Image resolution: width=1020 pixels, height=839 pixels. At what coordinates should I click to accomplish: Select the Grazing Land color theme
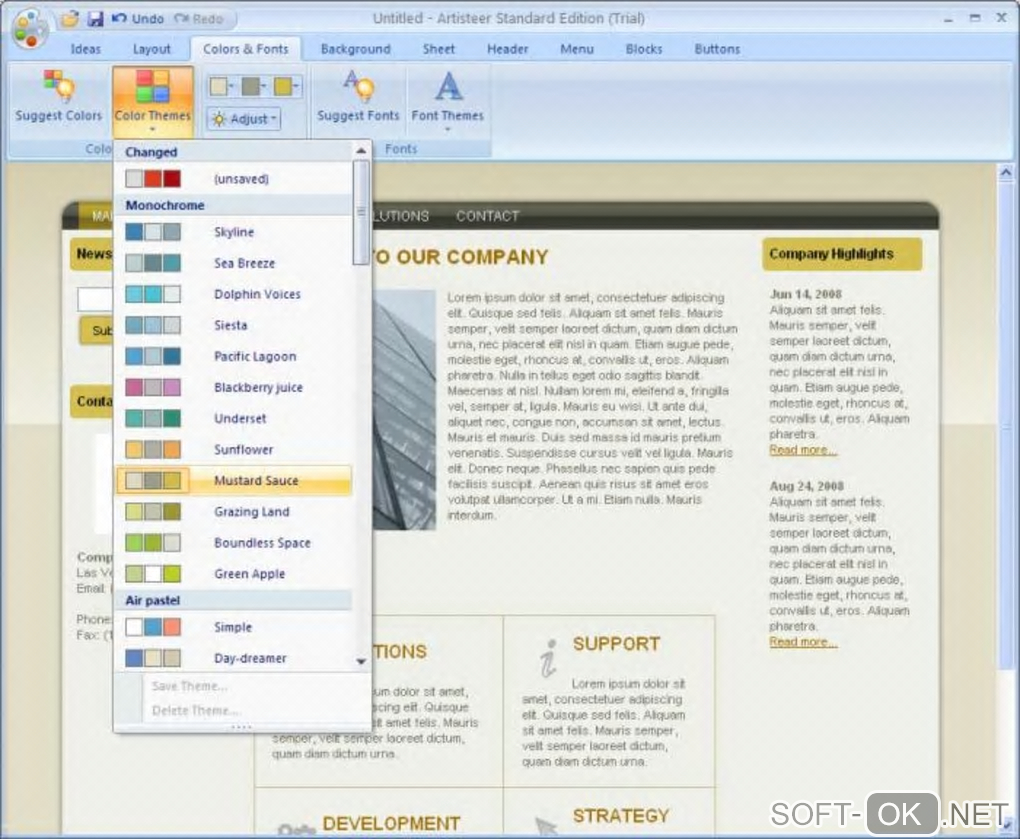tap(234, 512)
